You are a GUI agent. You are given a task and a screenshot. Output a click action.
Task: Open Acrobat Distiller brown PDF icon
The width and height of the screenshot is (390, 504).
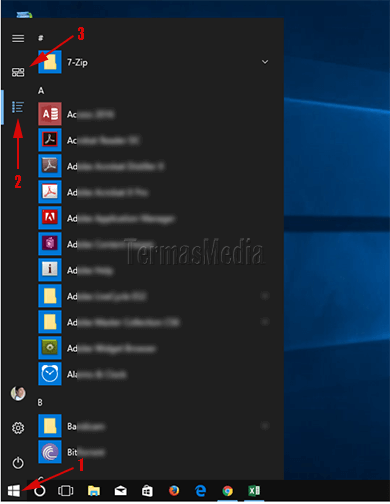pos(50,166)
